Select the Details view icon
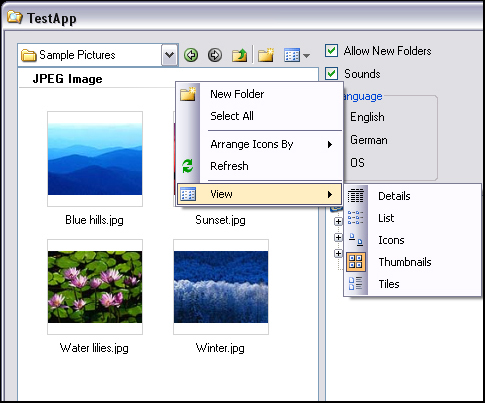Image resolution: width=485 pixels, height=403 pixels. point(356,196)
